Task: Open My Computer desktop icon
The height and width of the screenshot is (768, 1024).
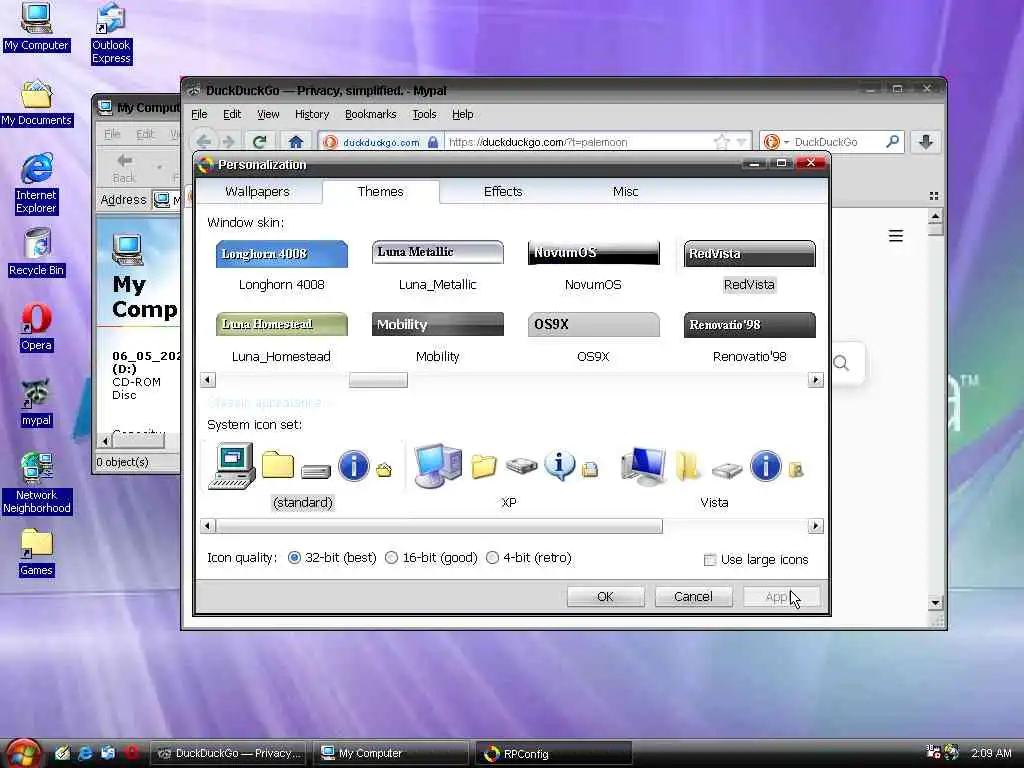Action: 36,26
